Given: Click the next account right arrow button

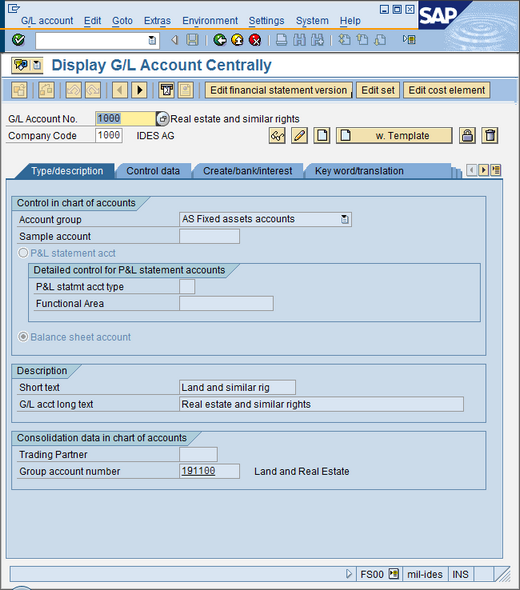Looking at the screenshot, I should pos(139,90).
